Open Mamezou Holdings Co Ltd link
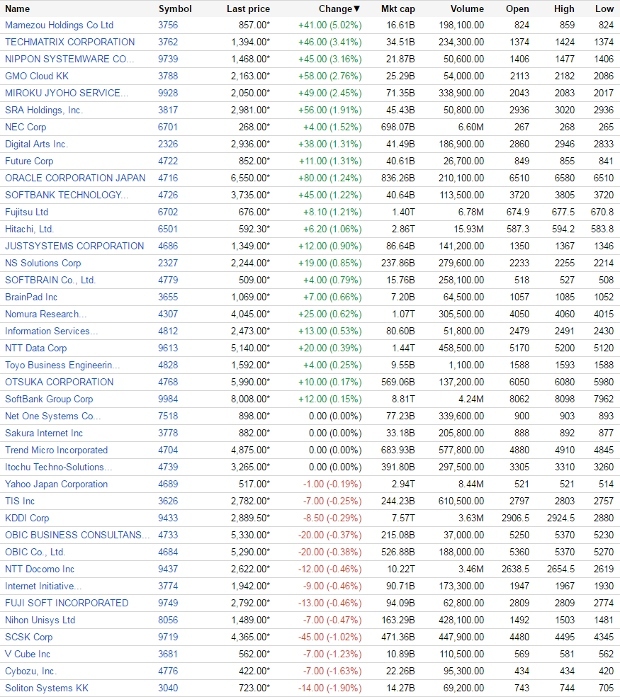620x697 pixels. 59,25
